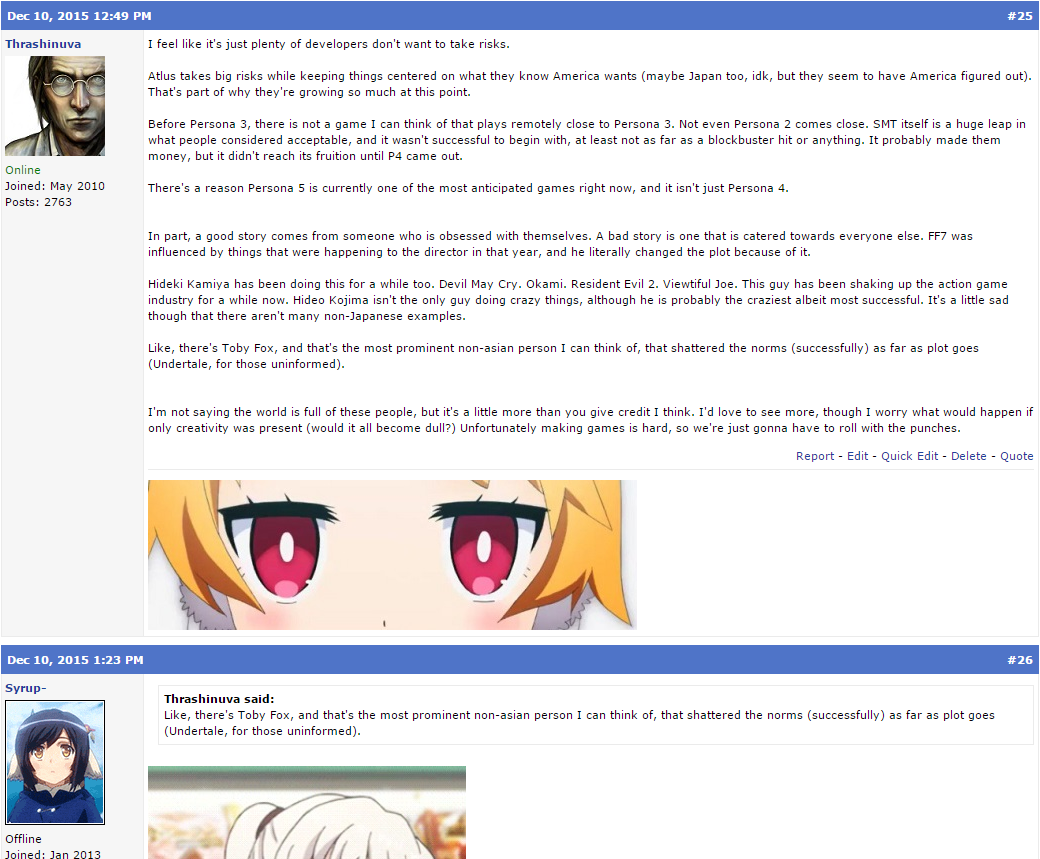
Task: Delete Thrashinuva's post
Action: [x=968, y=456]
